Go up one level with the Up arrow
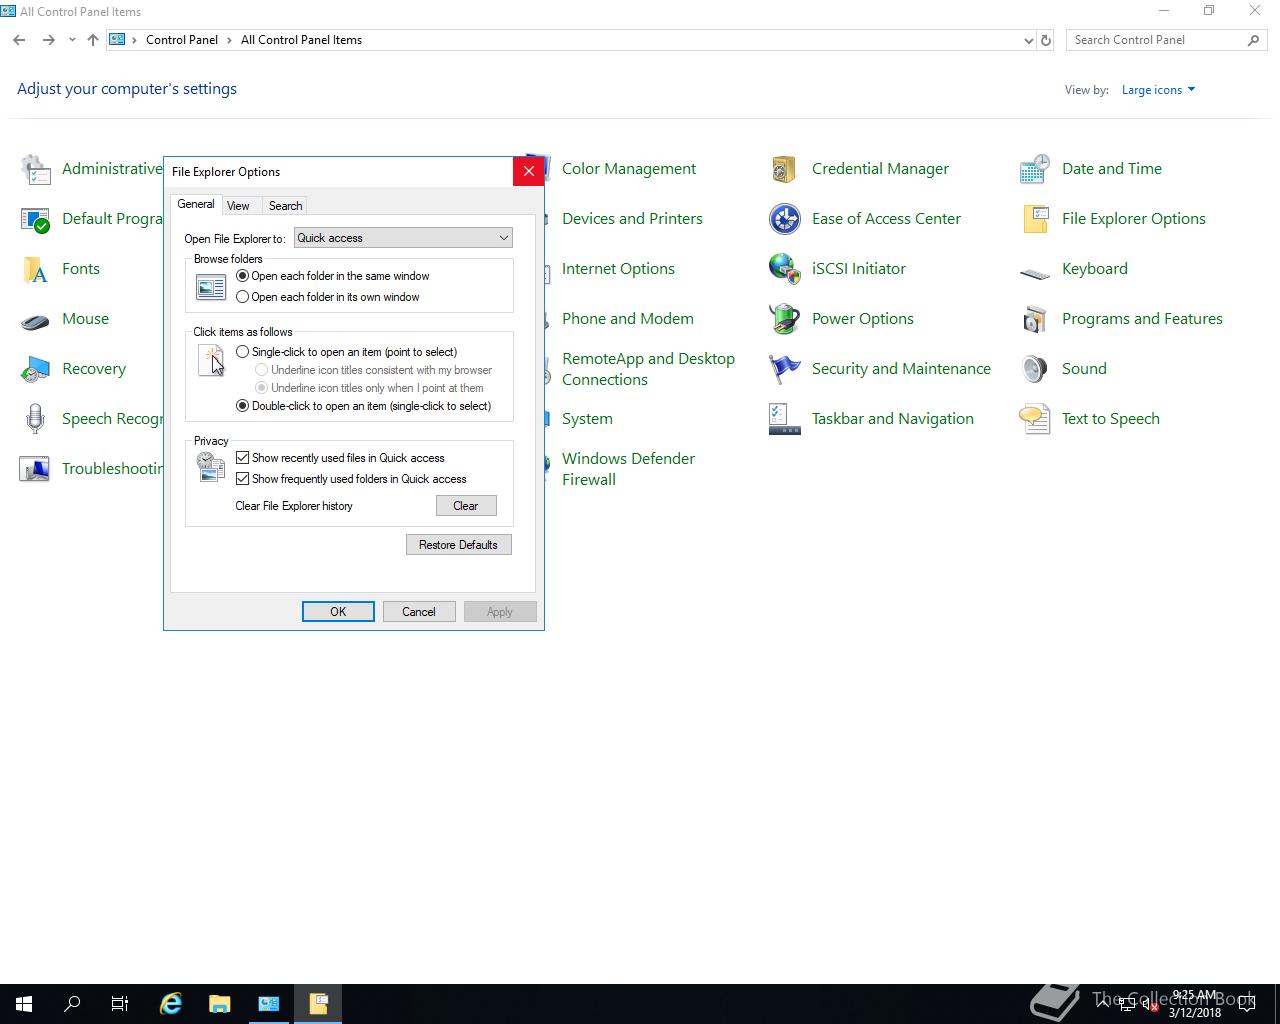The width and height of the screenshot is (1280, 1024). coord(93,40)
